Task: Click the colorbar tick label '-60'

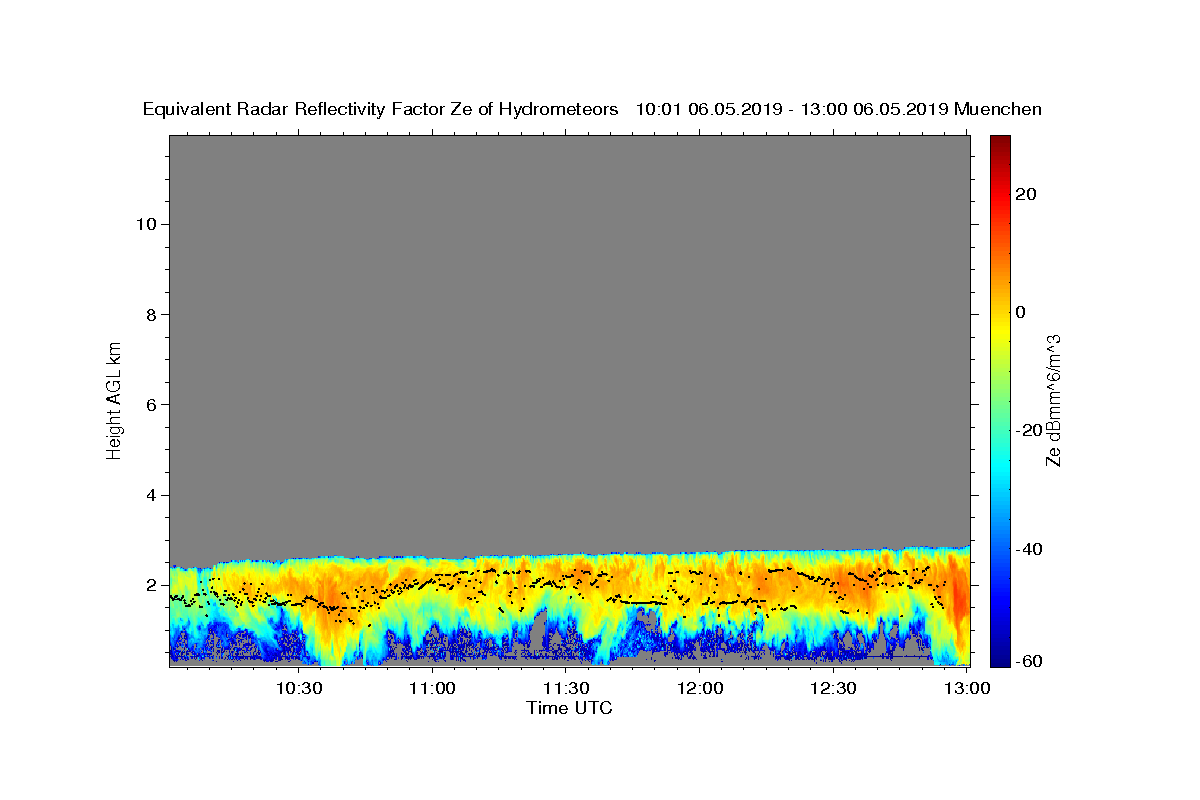Action: (x=1030, y=661)
